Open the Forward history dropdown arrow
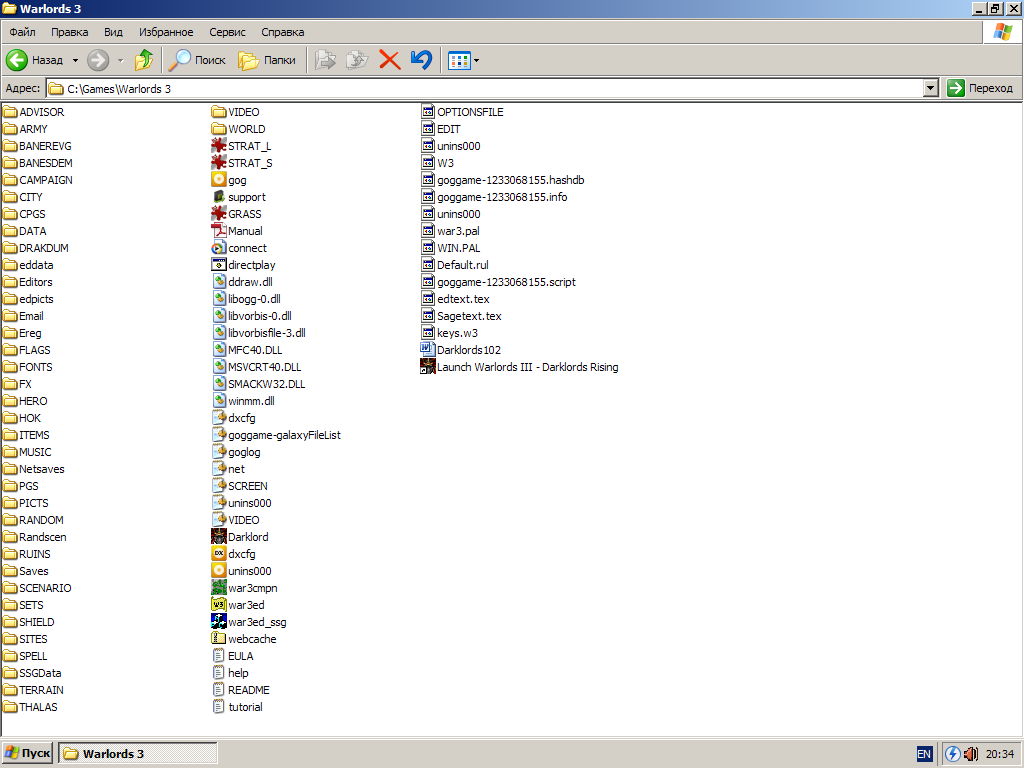Image resolution: width=1024 pixels, height=768 pixels. tap(120, 60)
